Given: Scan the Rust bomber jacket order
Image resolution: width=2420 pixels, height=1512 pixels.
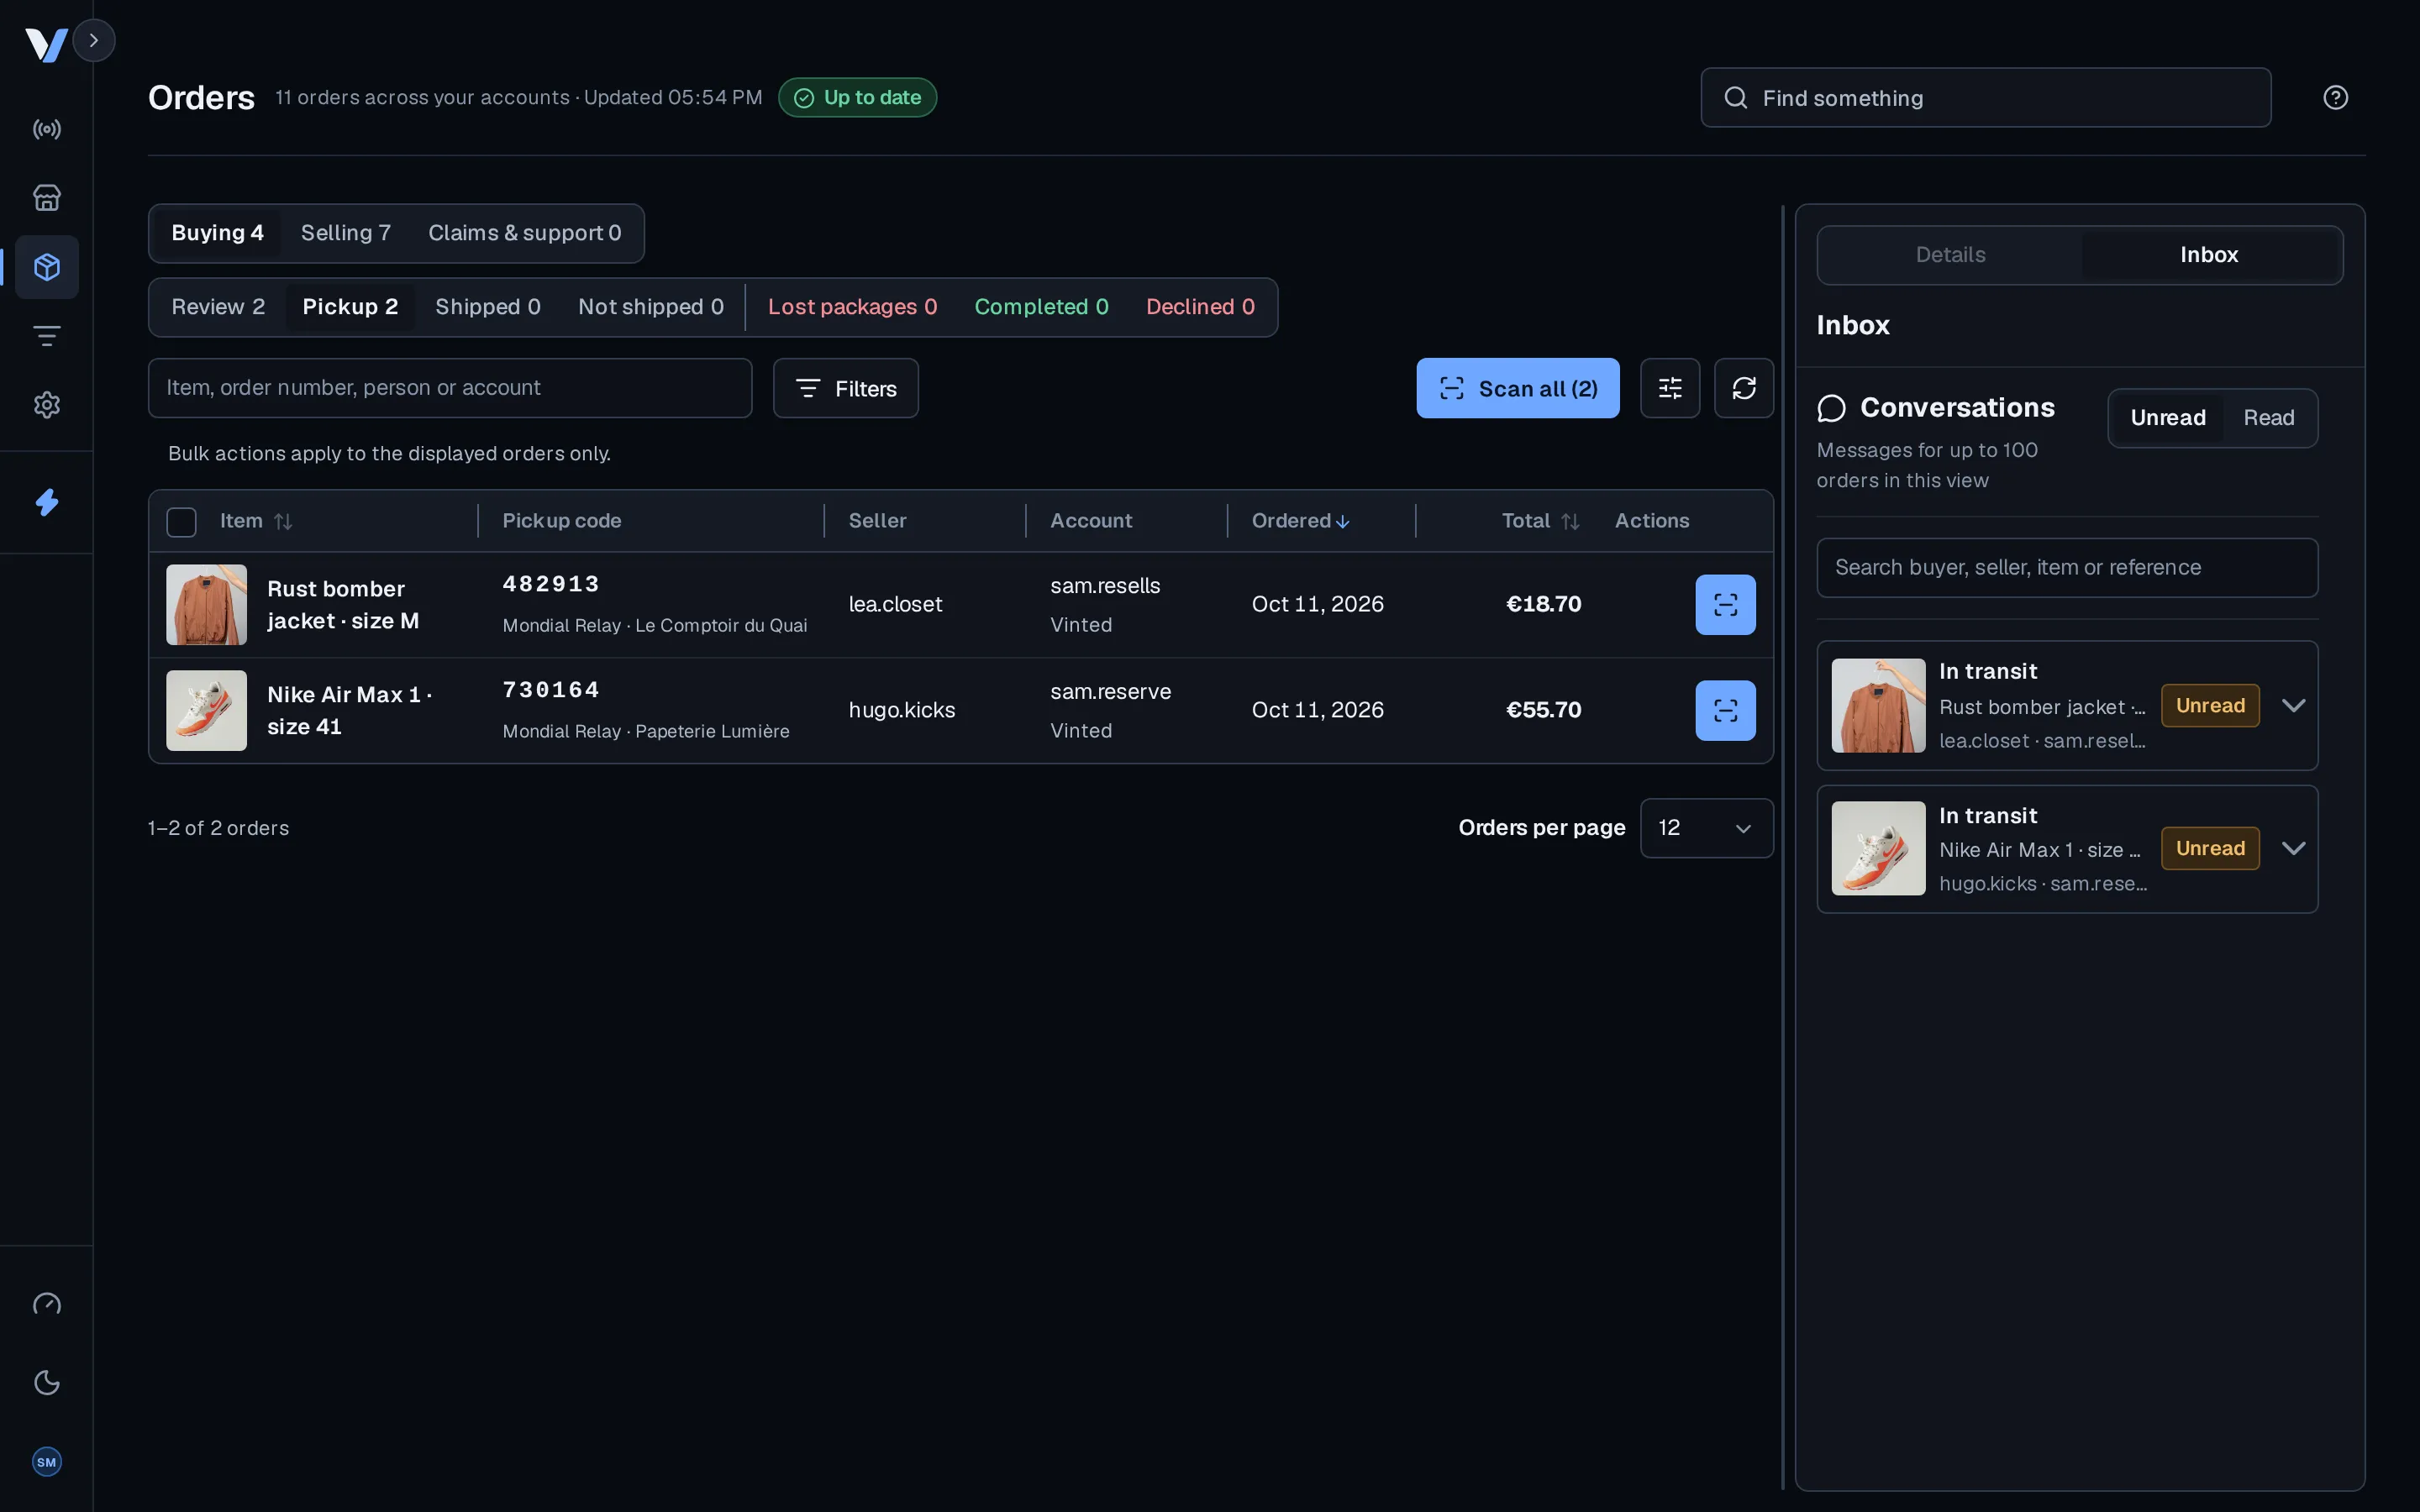Looking at the screenshot, I should pos(1725,604).
